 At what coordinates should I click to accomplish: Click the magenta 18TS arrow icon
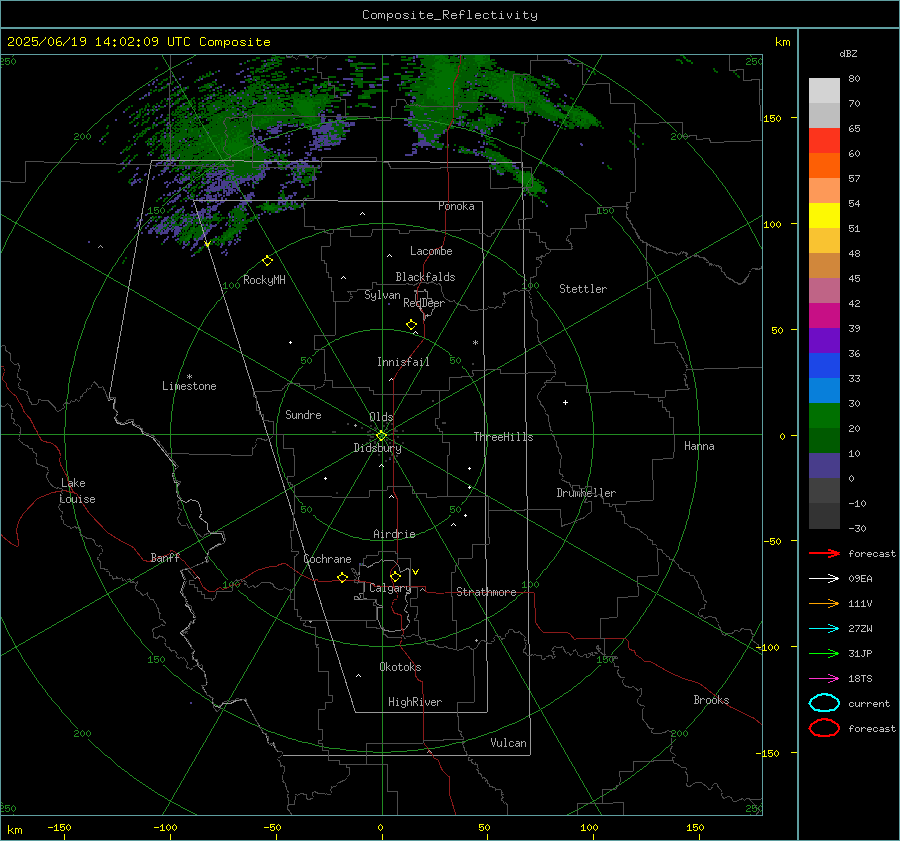tap(824, 679)
